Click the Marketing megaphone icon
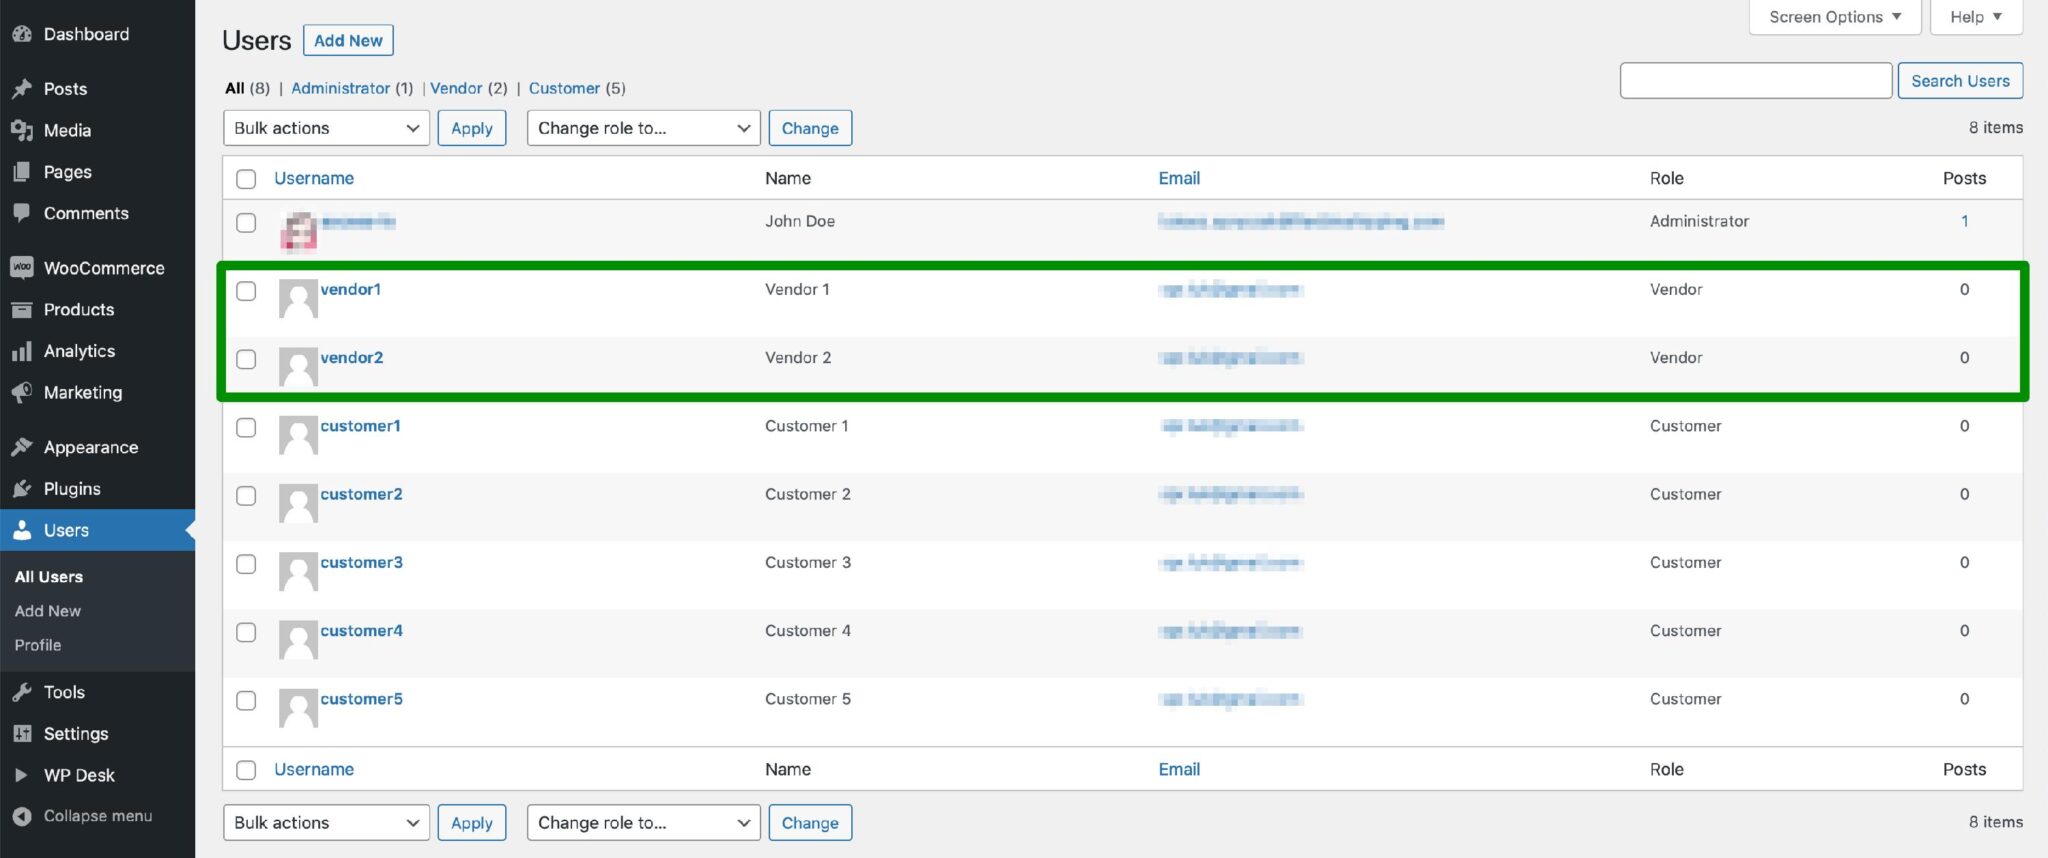Screen dimensions: 2048x858 coord(22,393)
